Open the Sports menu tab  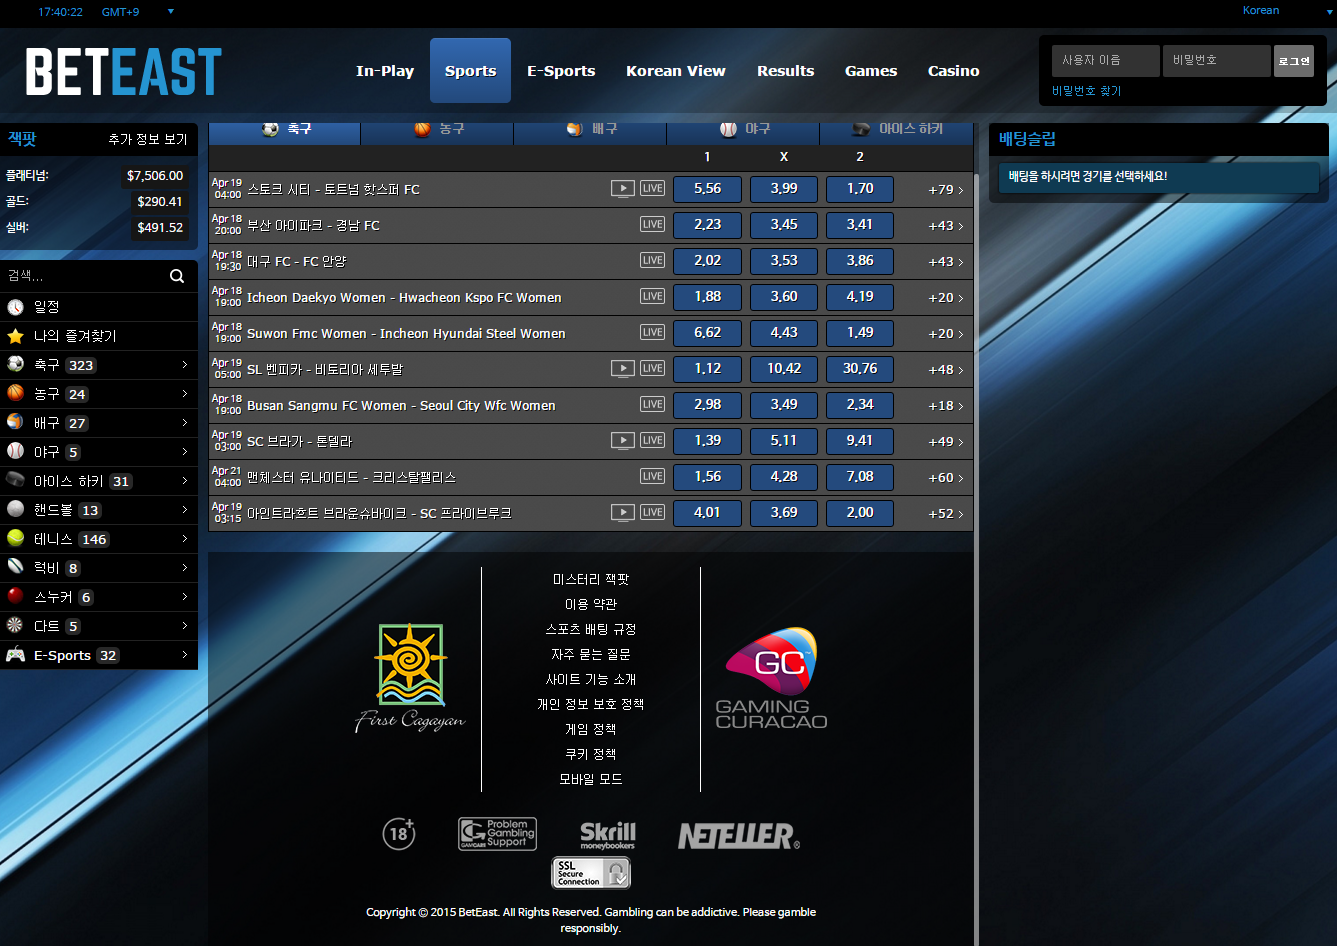[x=470, y=71]
